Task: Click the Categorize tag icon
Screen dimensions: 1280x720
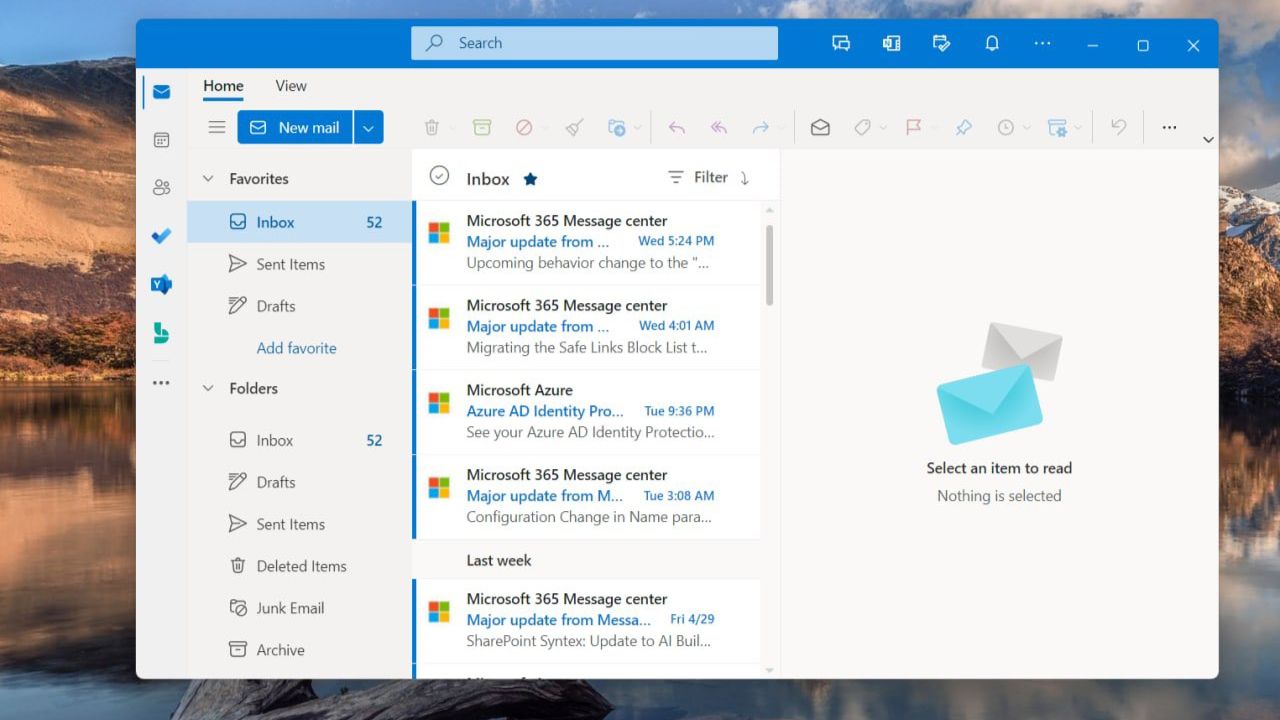Action: (862, 127)
